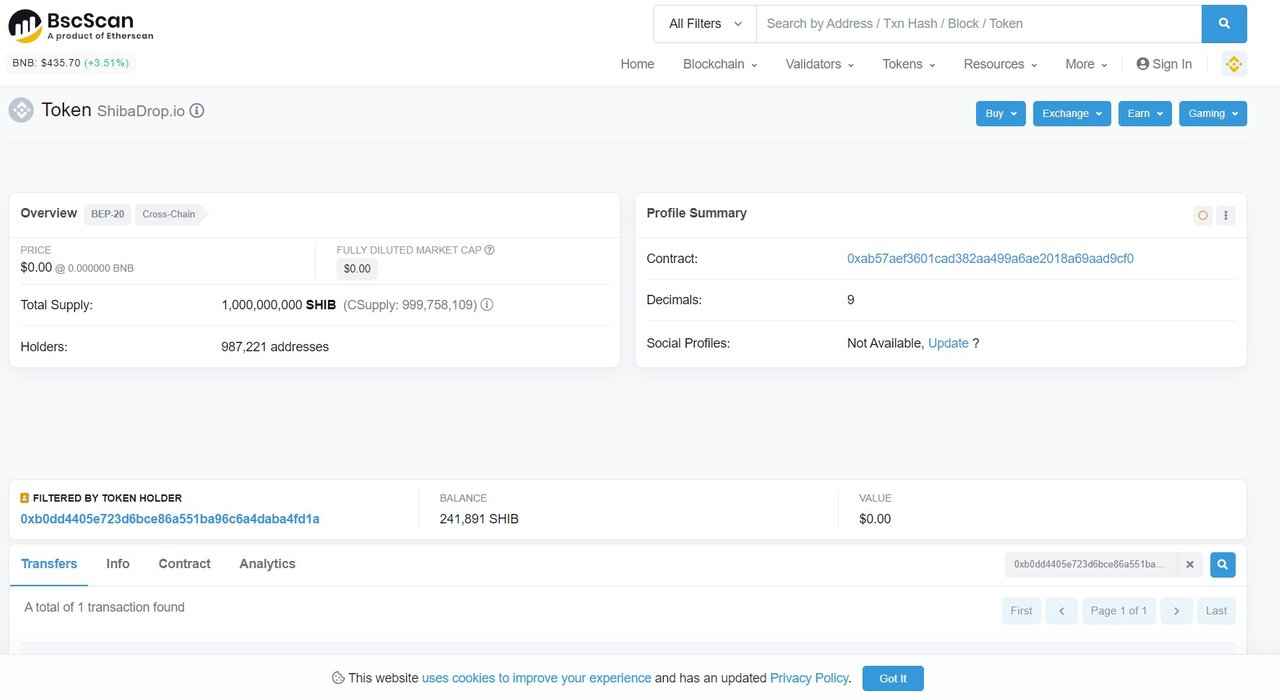Click the Cross-Chain tag
This screenshot has height=700, width=1280.
tap(169, 214)
